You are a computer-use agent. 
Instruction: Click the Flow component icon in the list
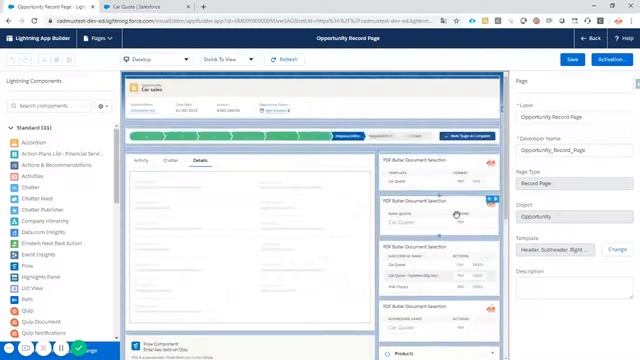(14, 266)
